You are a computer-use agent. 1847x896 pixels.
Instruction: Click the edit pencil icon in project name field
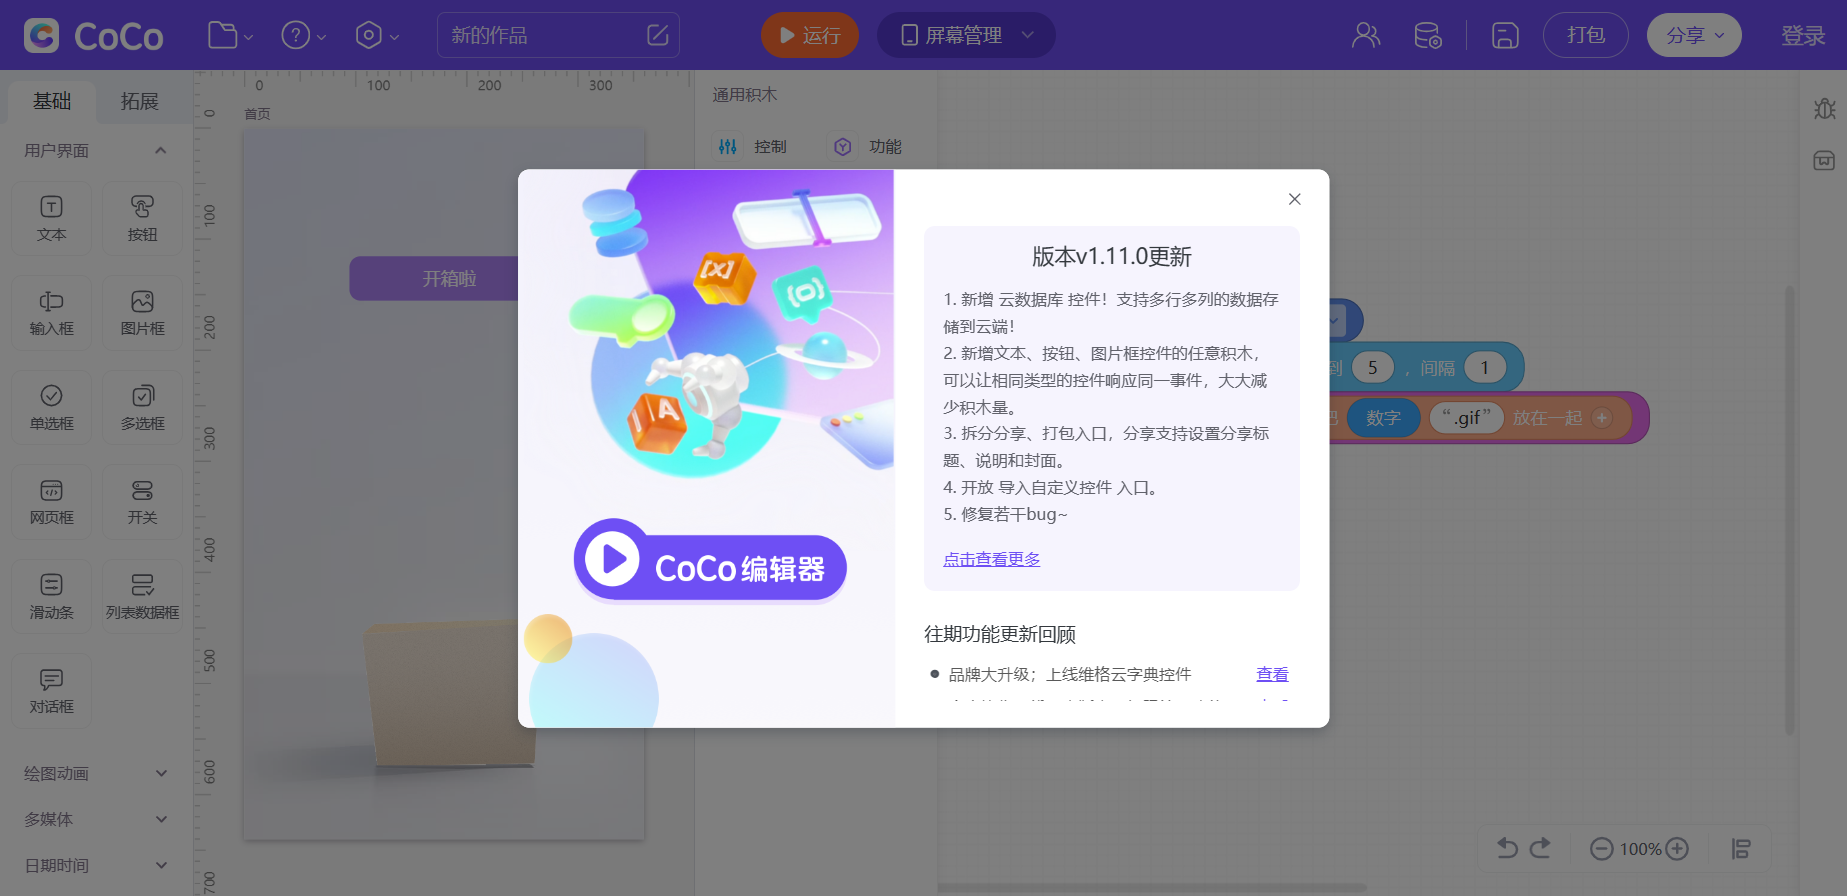tap(658, 35)
